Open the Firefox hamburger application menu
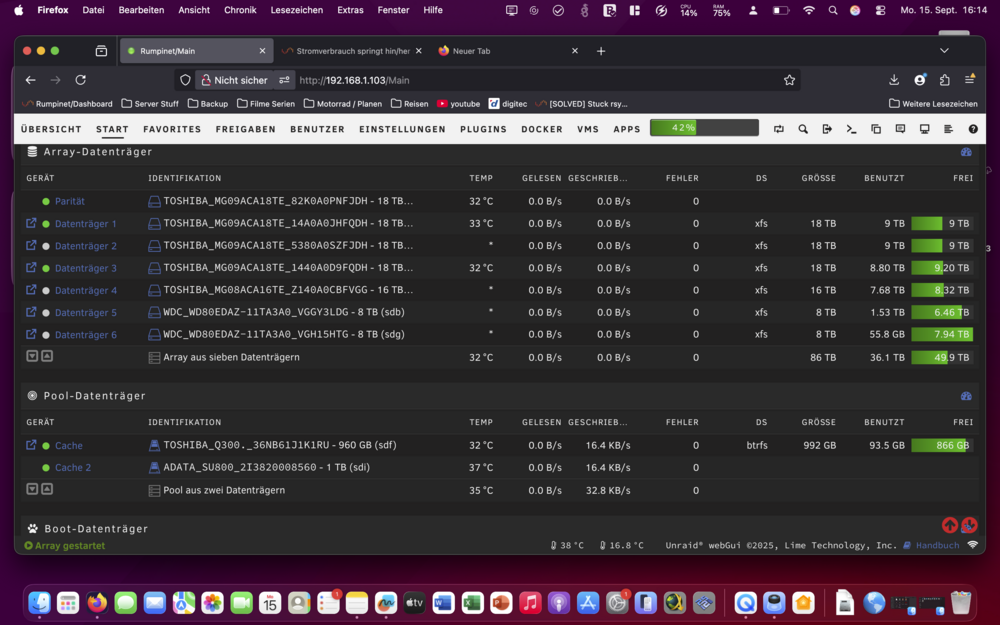 point(969,80)
